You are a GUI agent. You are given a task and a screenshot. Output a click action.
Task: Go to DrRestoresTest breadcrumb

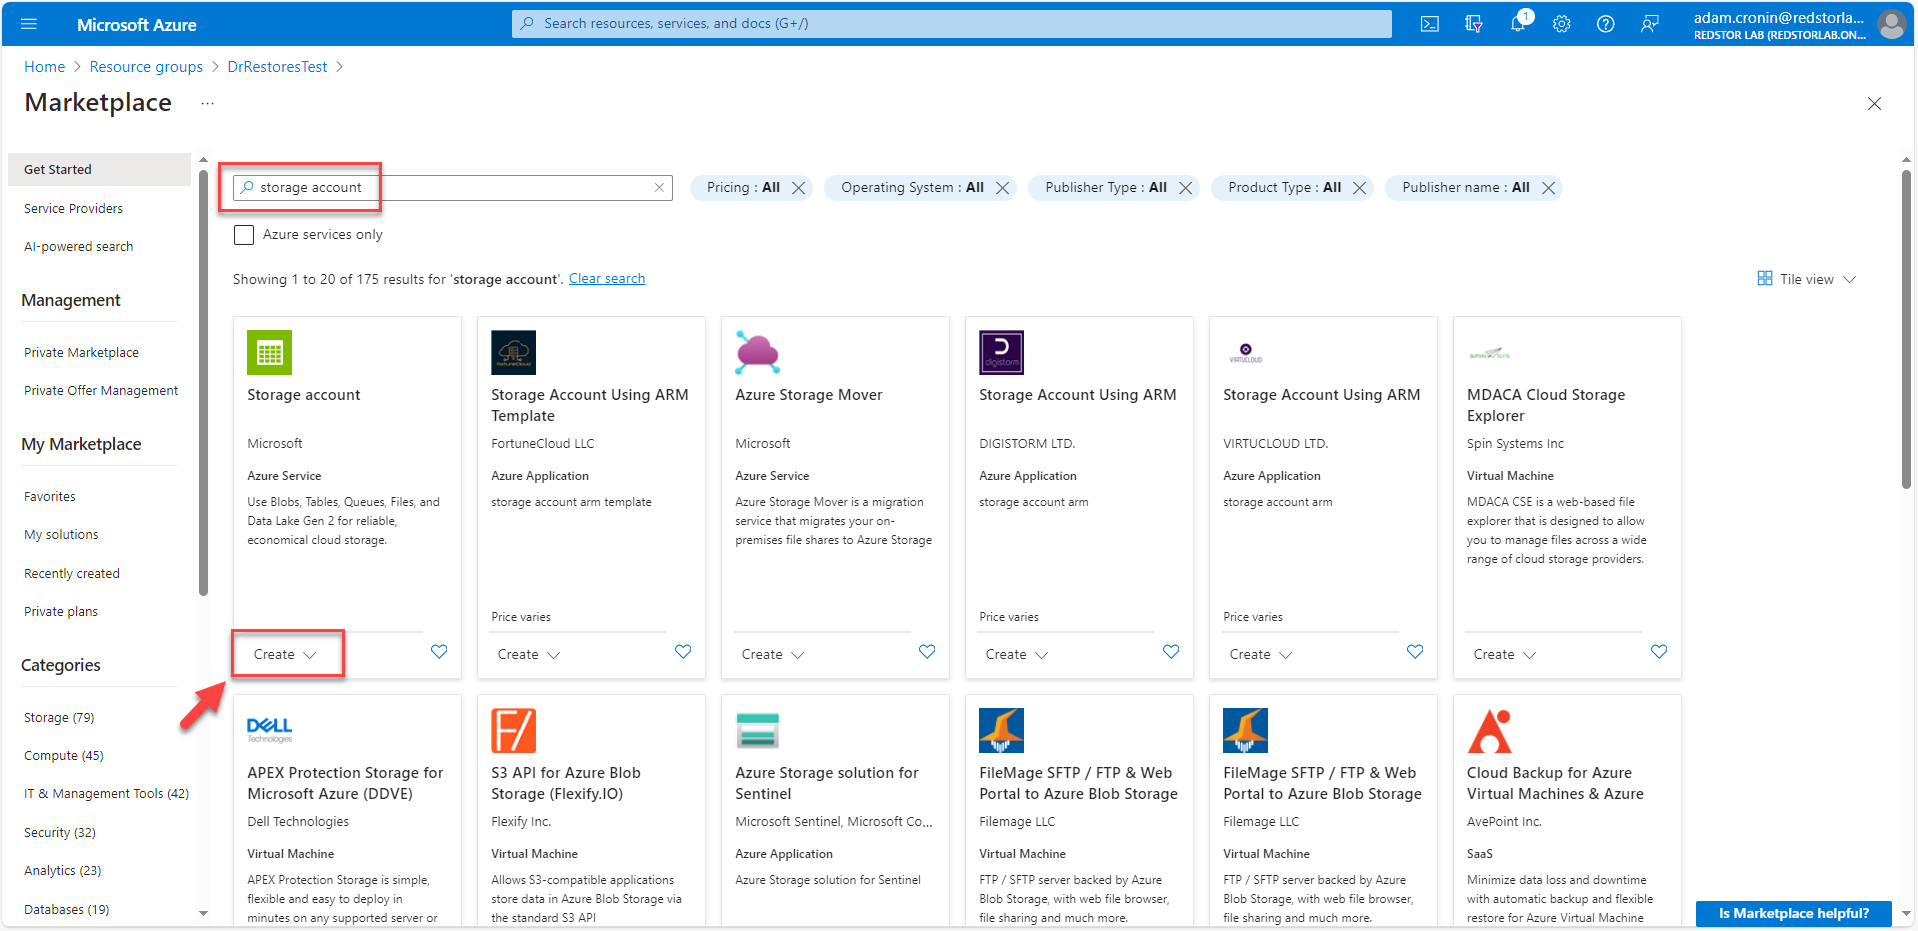277,67
